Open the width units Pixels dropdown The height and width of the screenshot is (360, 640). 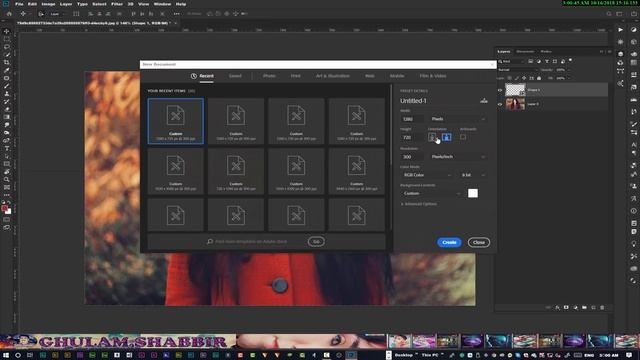[x=458, y=119]
